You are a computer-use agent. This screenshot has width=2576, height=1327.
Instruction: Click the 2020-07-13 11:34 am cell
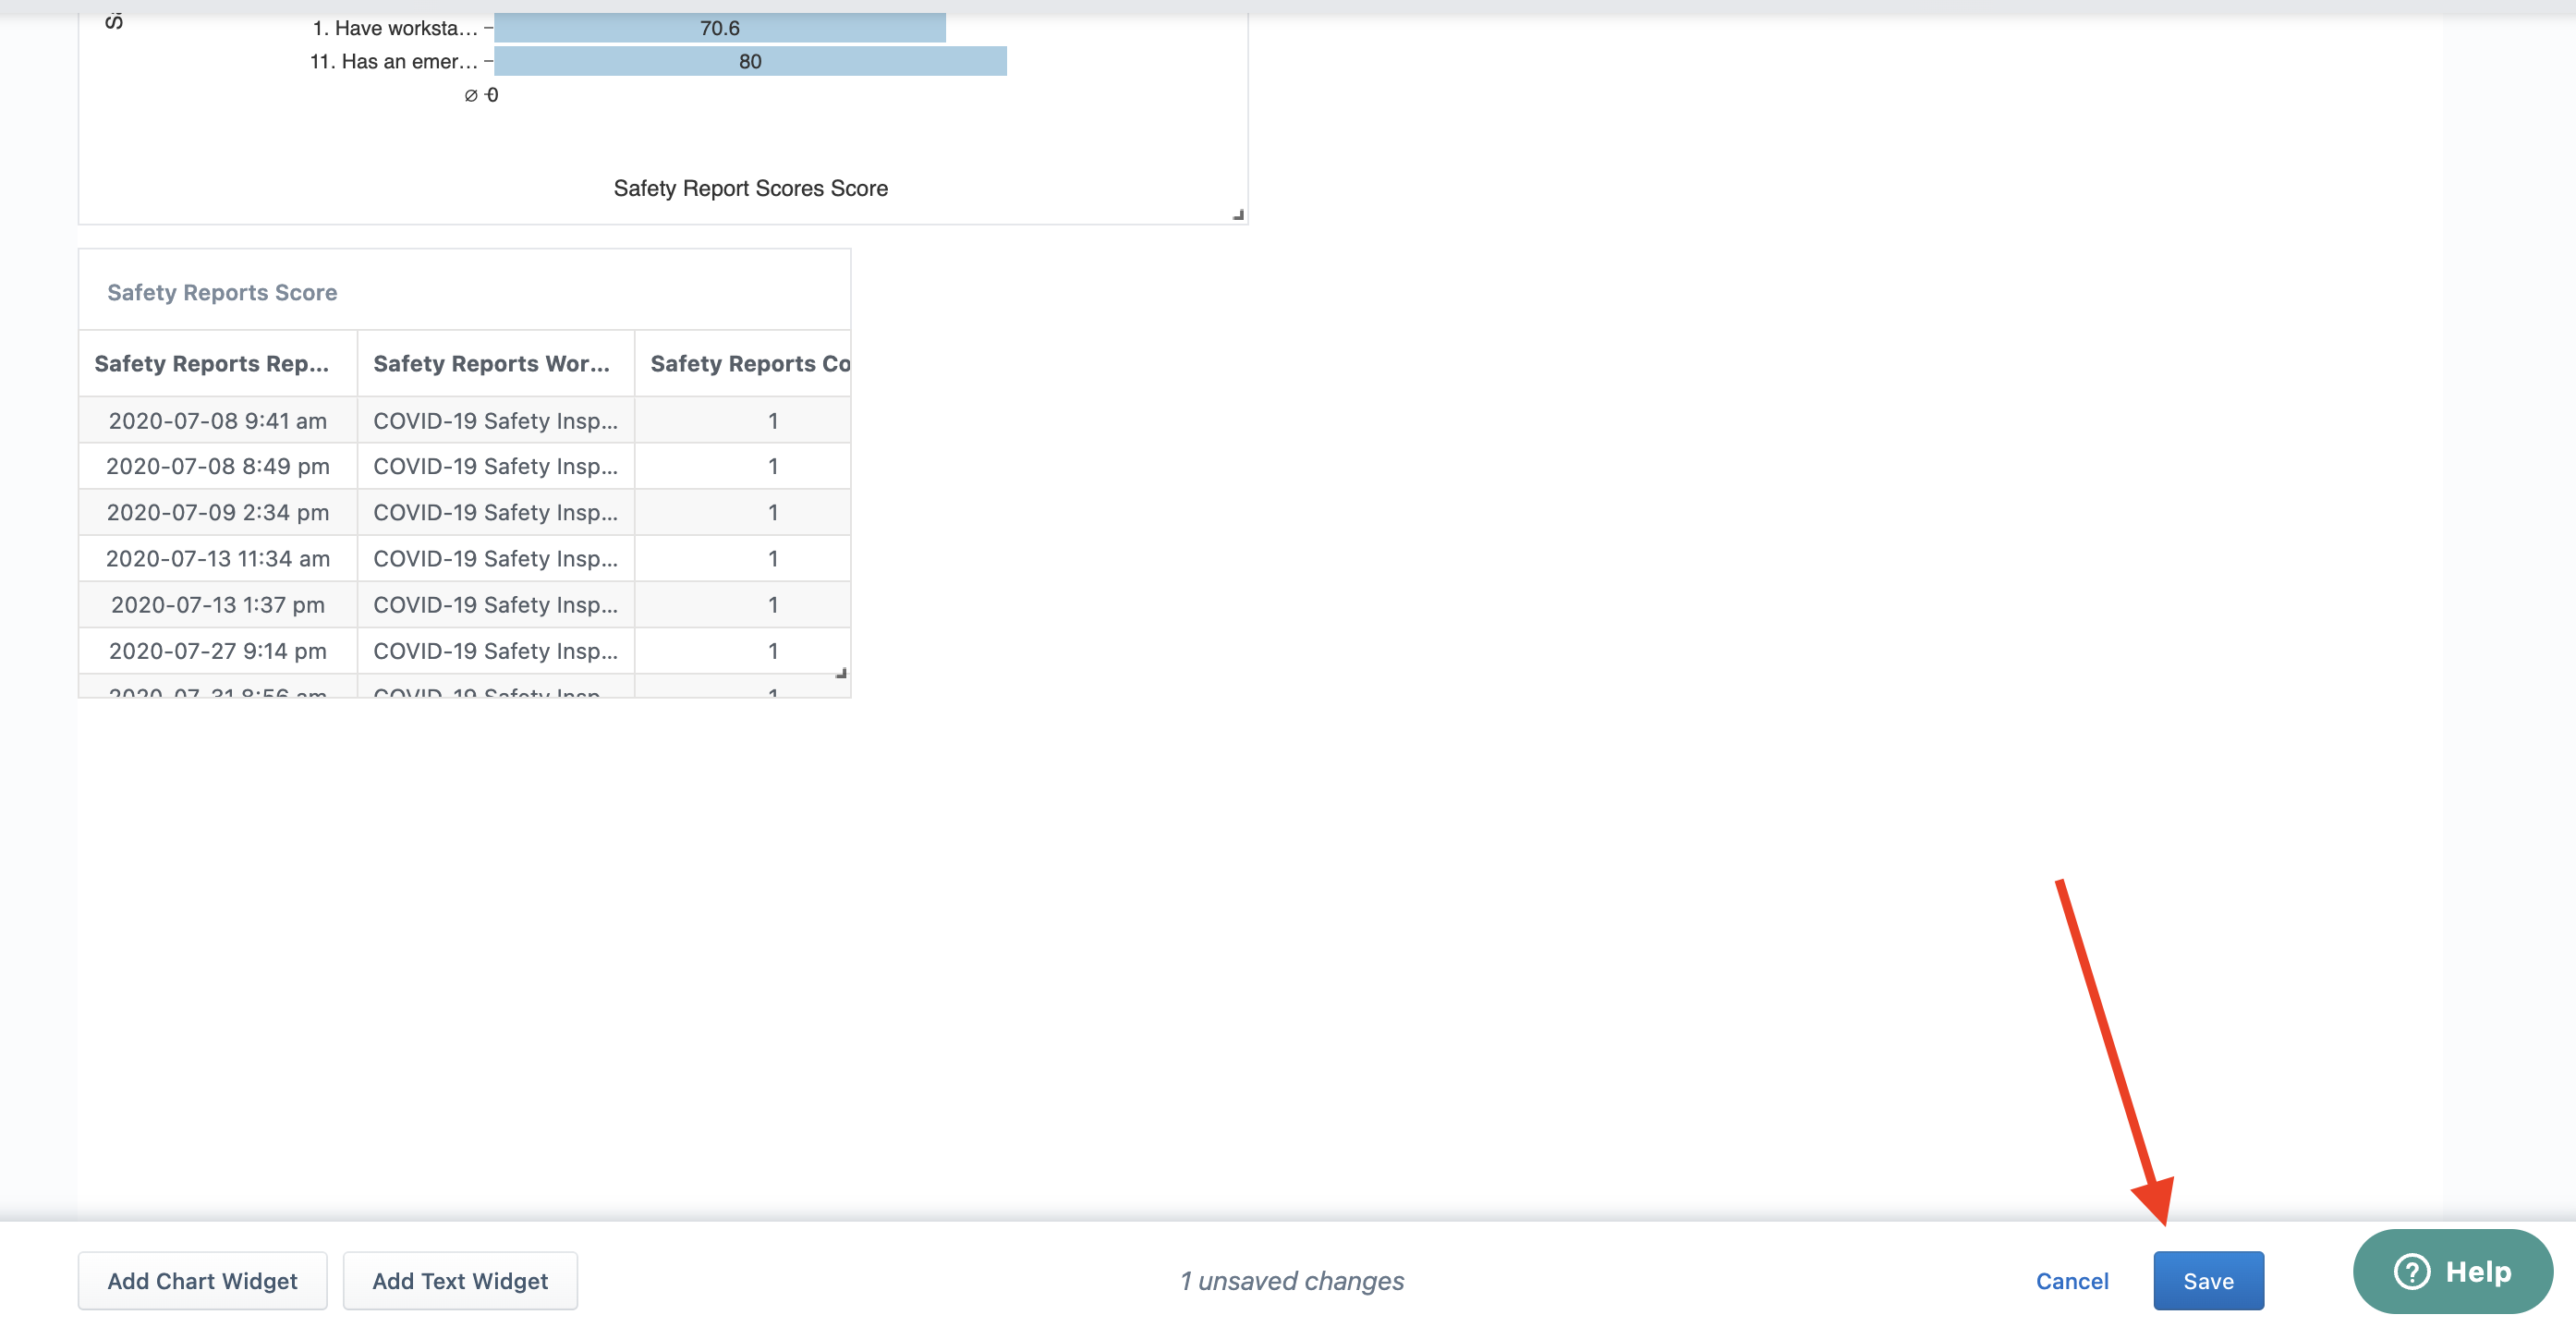[217, 558]
